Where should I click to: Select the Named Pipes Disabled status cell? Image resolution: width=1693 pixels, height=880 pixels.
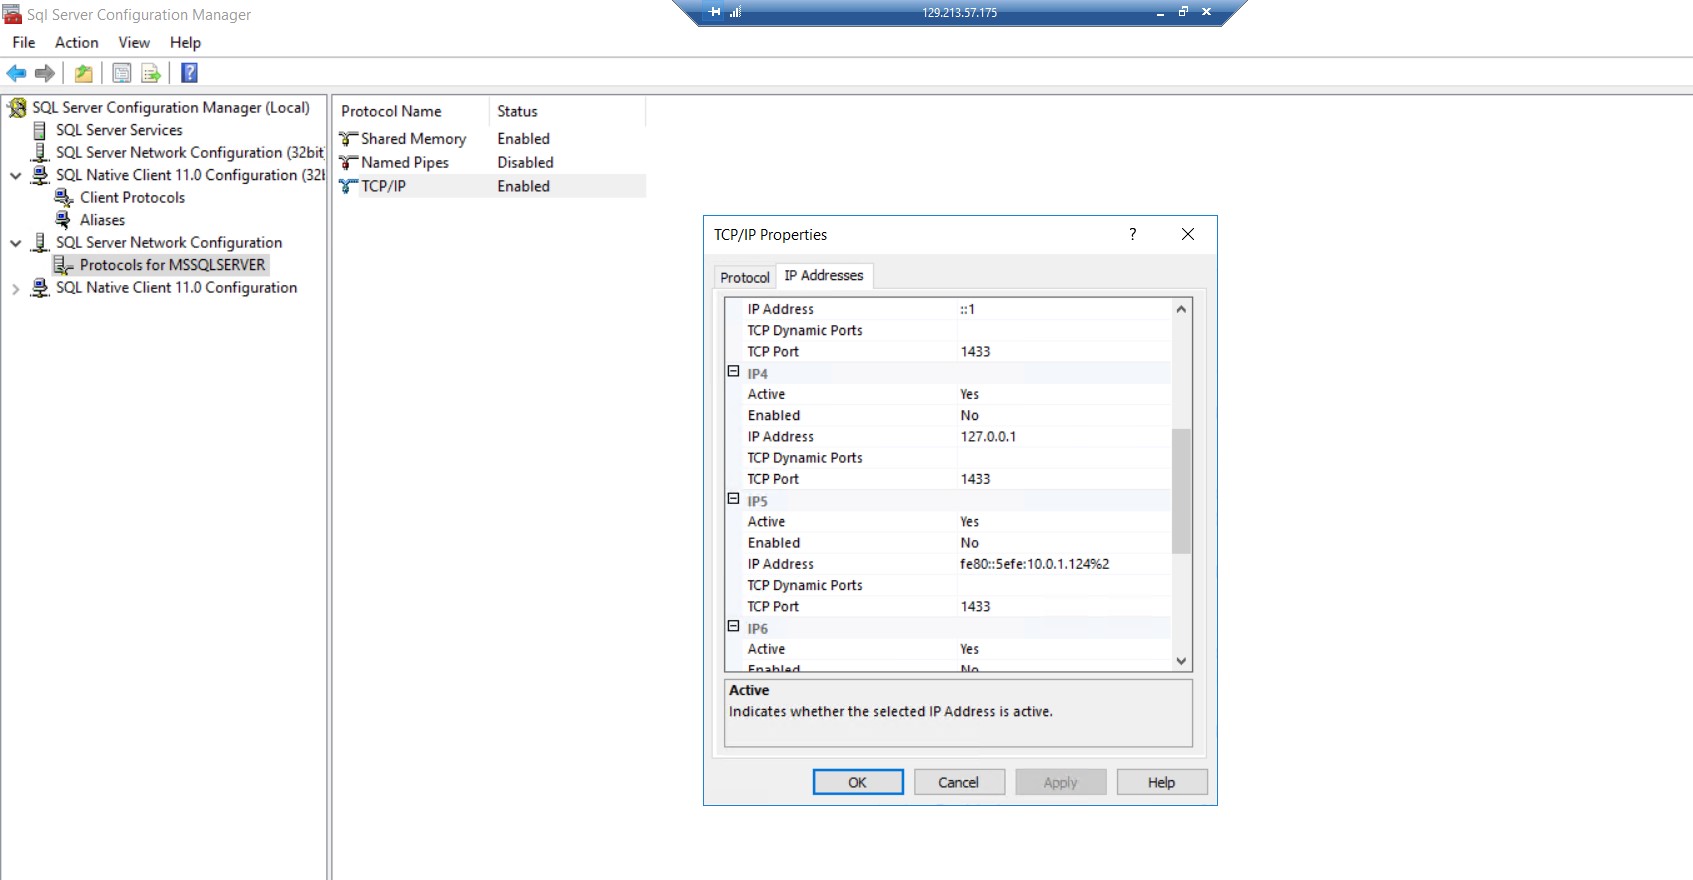pos(525,162)
